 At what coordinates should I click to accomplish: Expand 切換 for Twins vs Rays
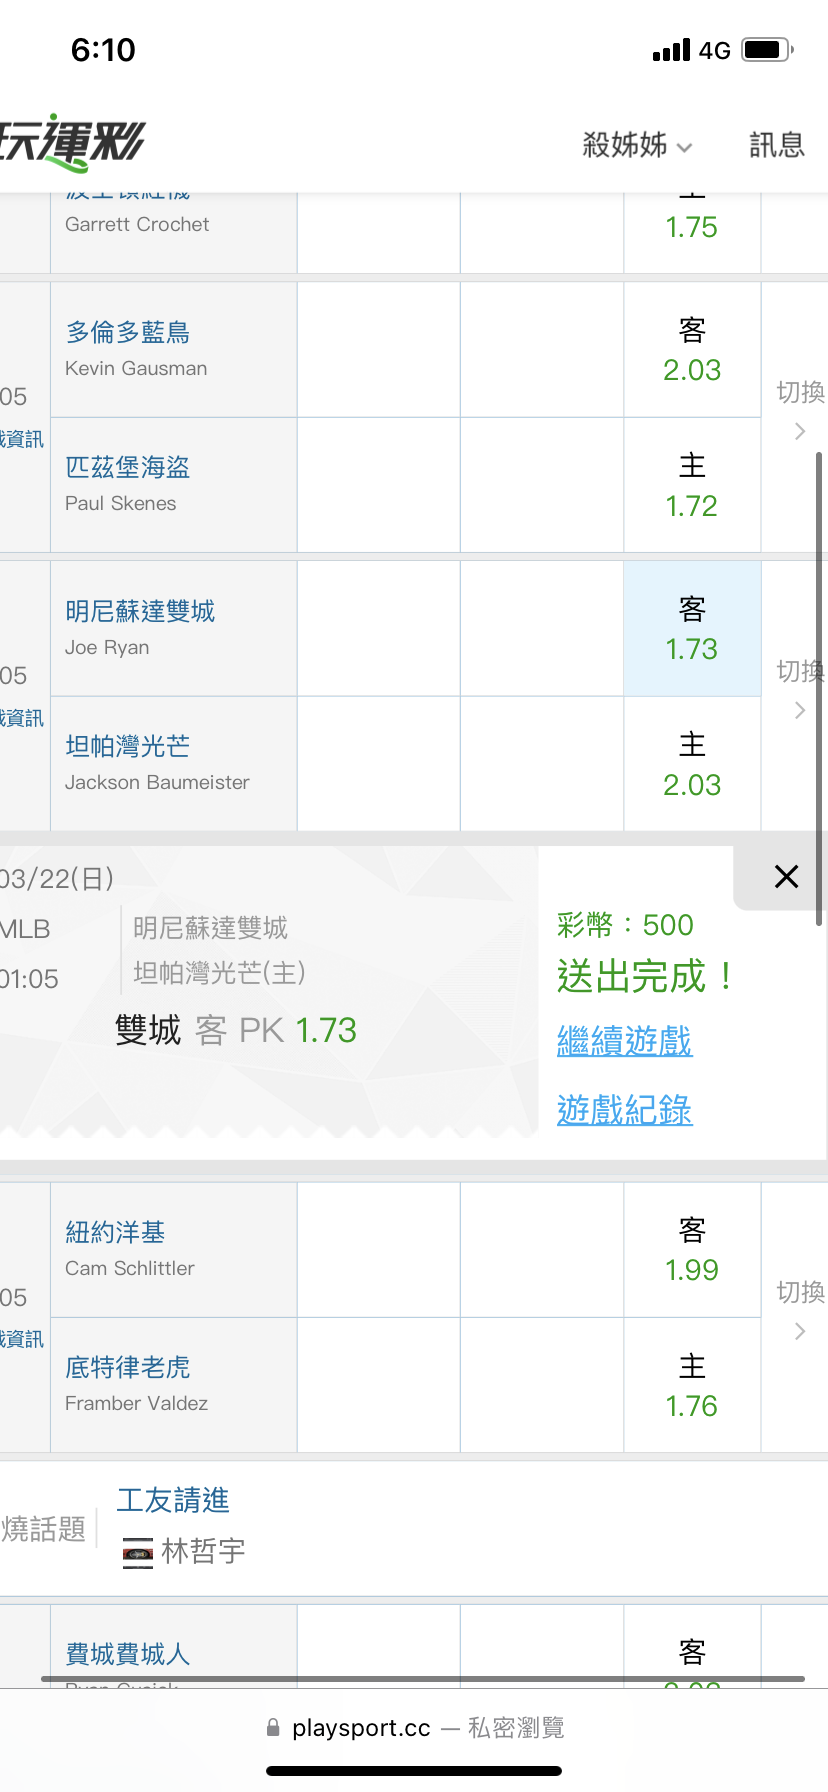click(800, 688)
